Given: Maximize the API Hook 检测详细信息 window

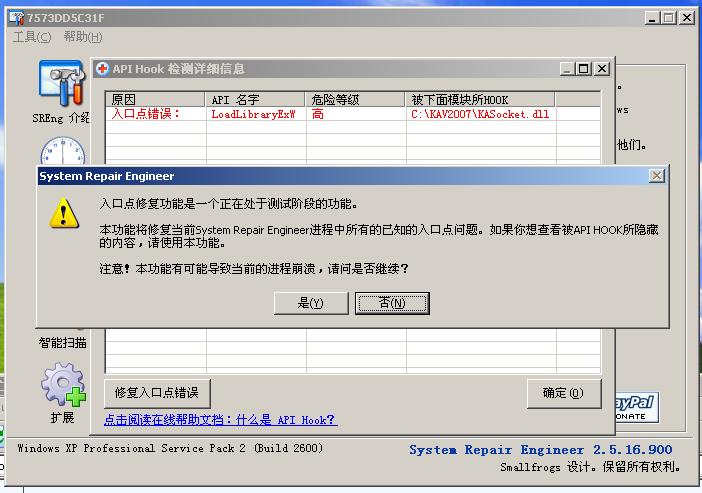Looking at the screenshot, I should [x=584, y=69].
